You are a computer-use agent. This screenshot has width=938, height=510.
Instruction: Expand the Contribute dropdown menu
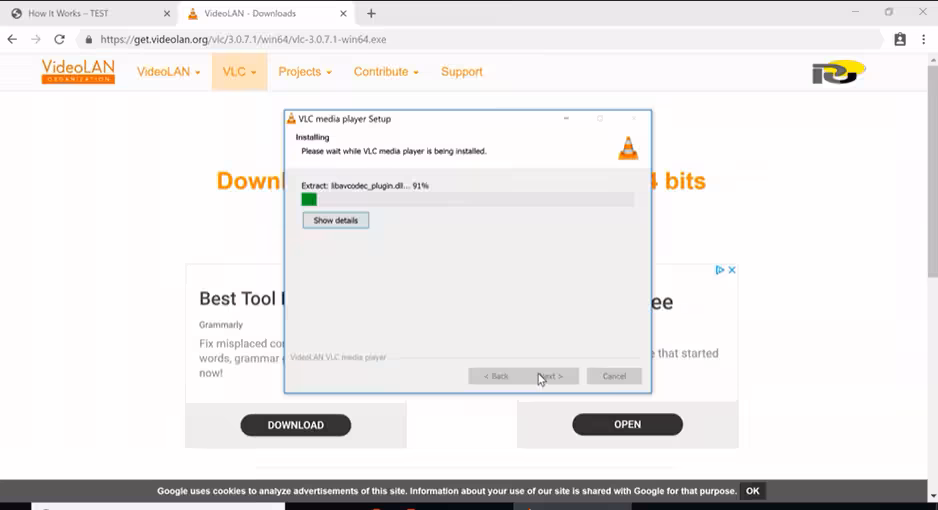click(386, 72)
